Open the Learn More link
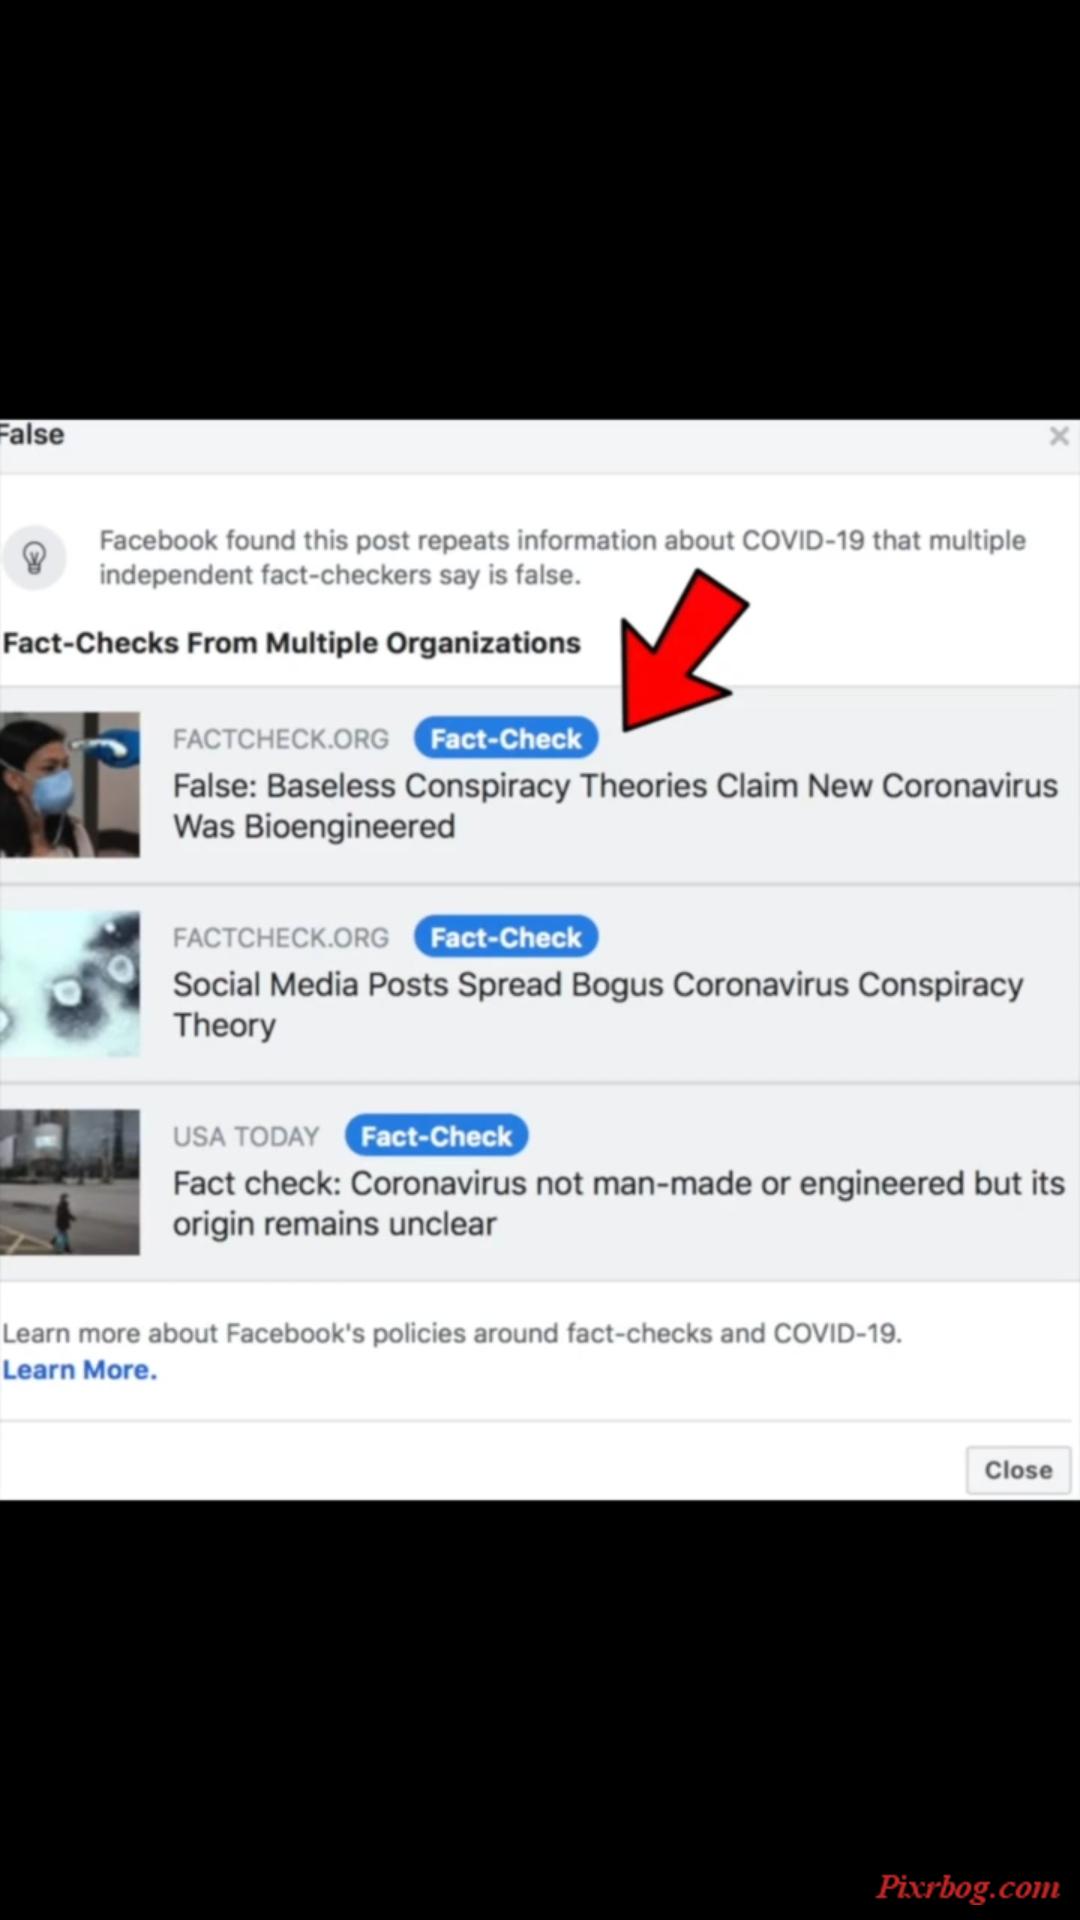The width and height of the screenshot is (1080, 1920). point(80,1370)
